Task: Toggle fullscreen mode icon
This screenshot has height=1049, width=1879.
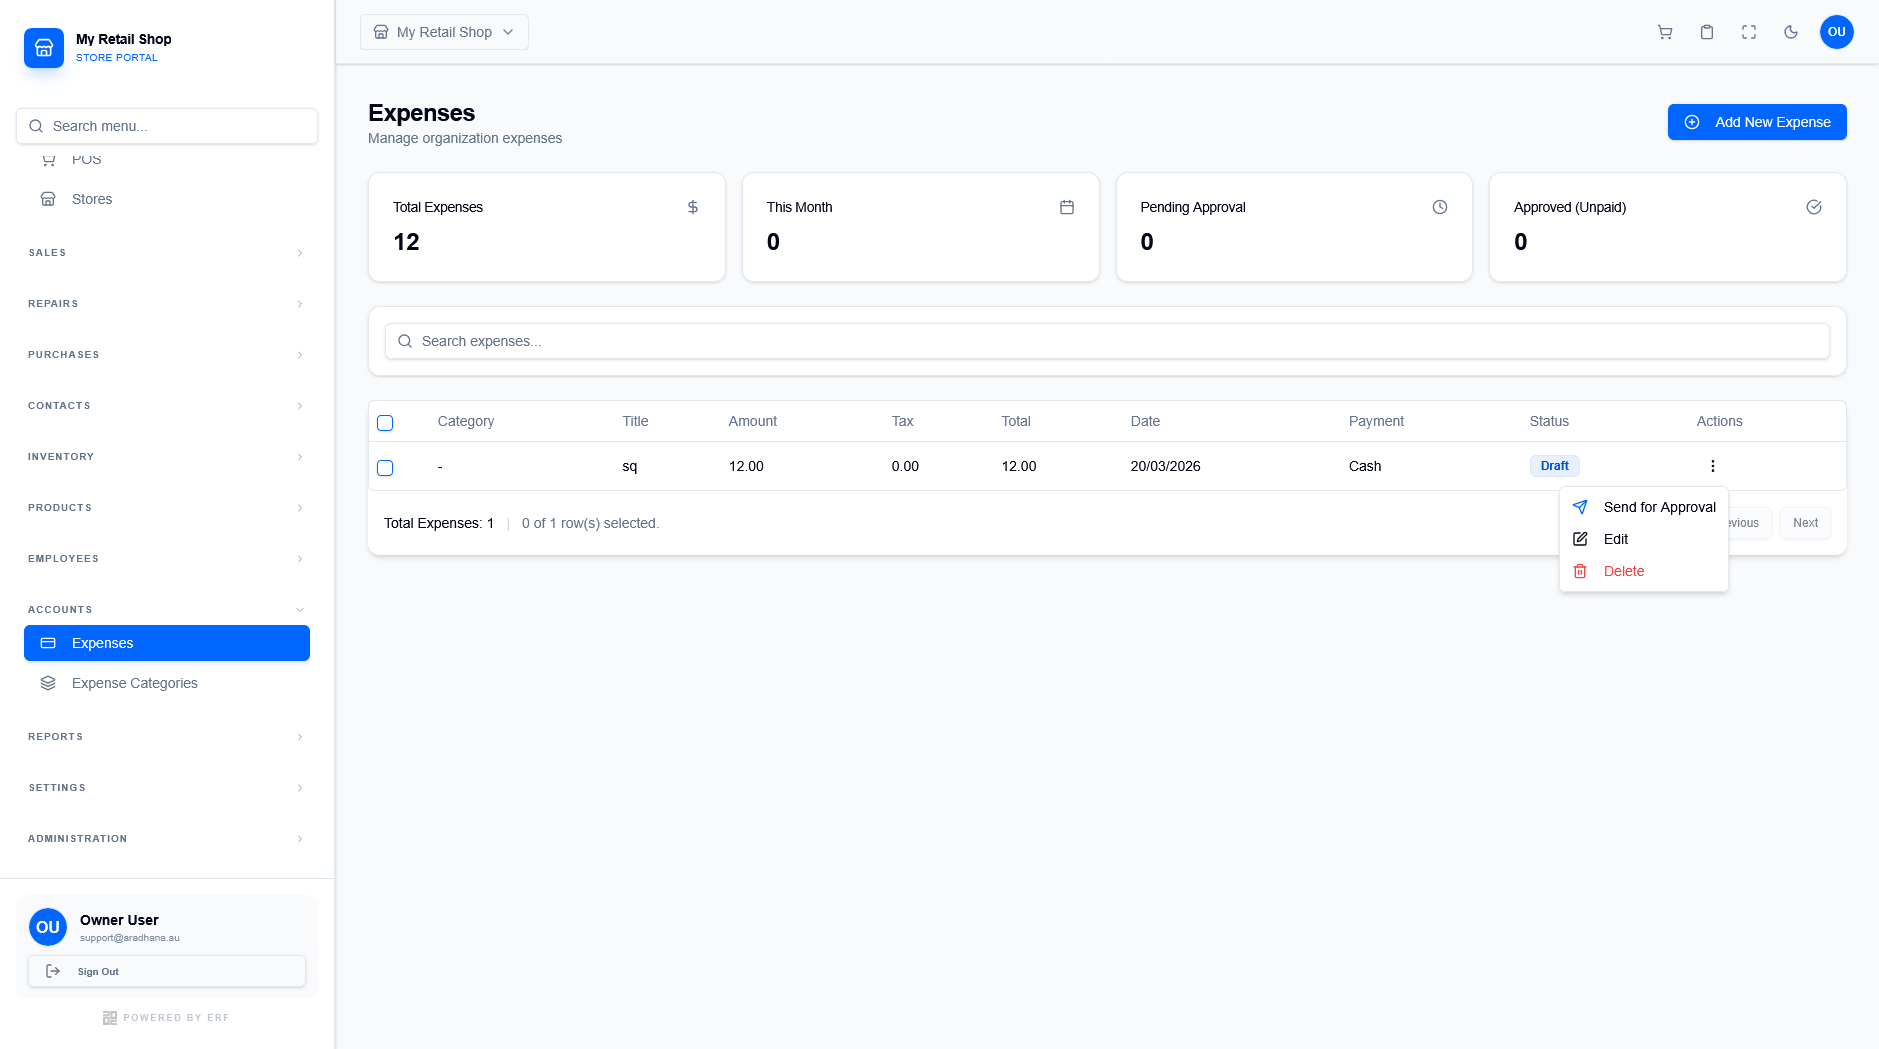Action: point(1749,32)
